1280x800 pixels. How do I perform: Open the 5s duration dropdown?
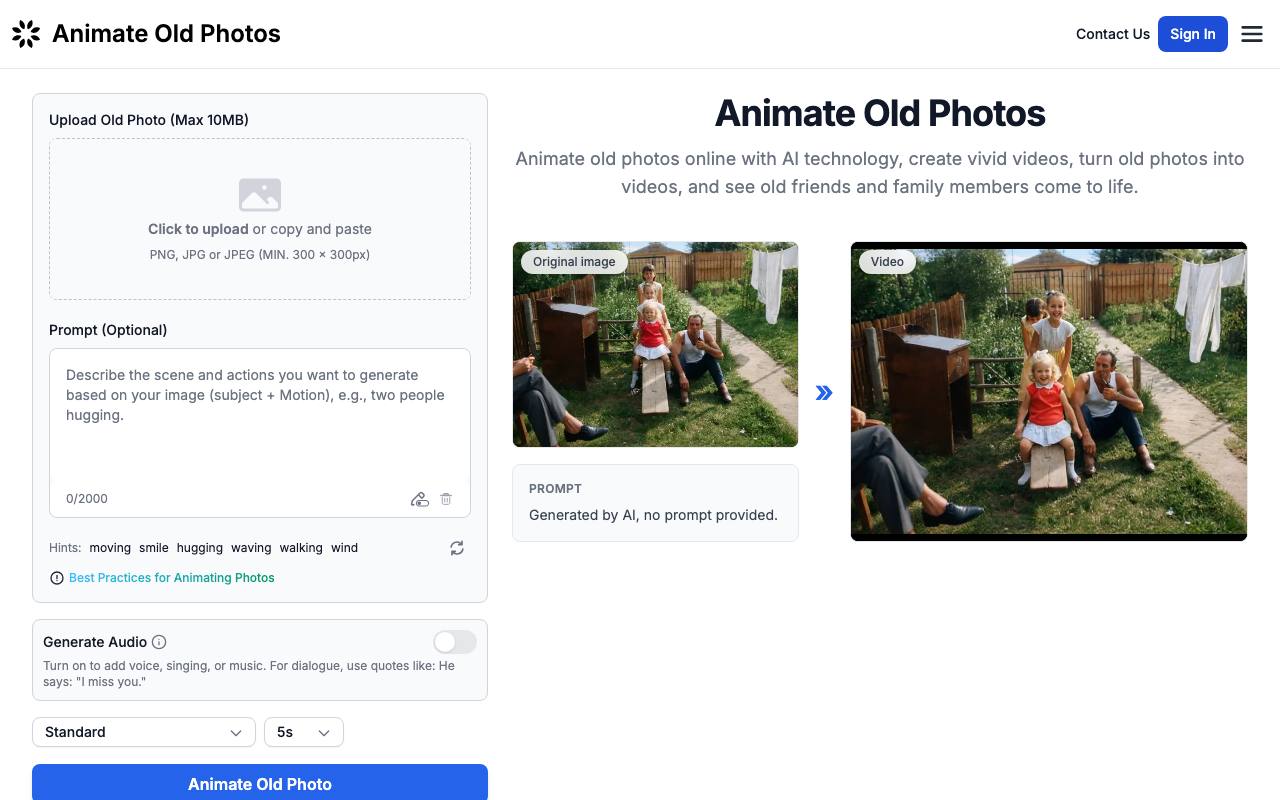click(x=304, y=732)
